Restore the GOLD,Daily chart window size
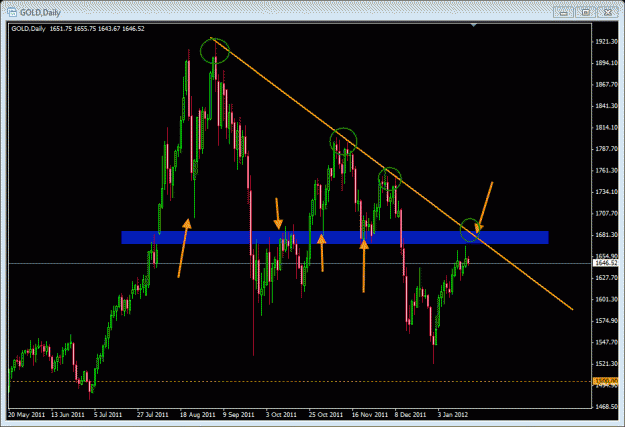The image size is (625, 427). [x=586, y=13]
